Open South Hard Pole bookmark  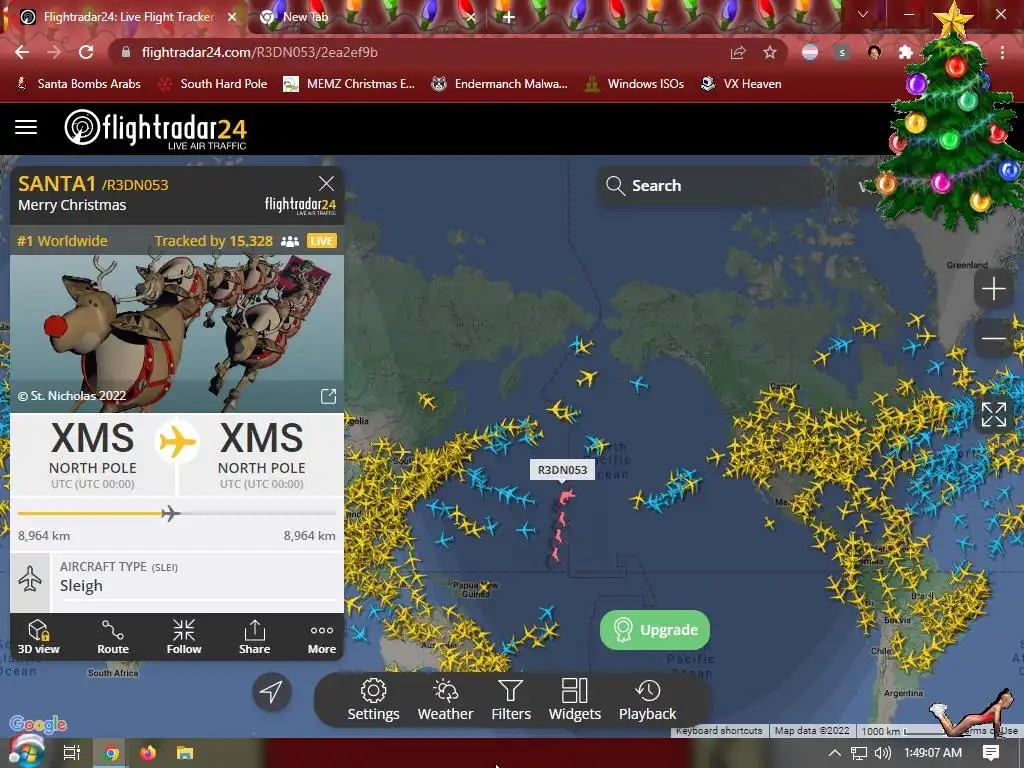tap(213, 84)
